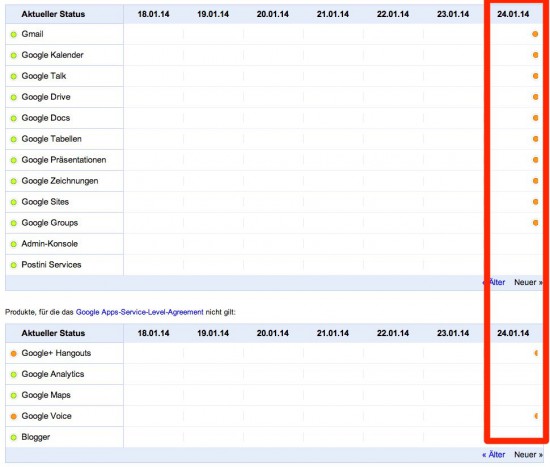Click green status dot next to Blogger

[x=14, y=438]
